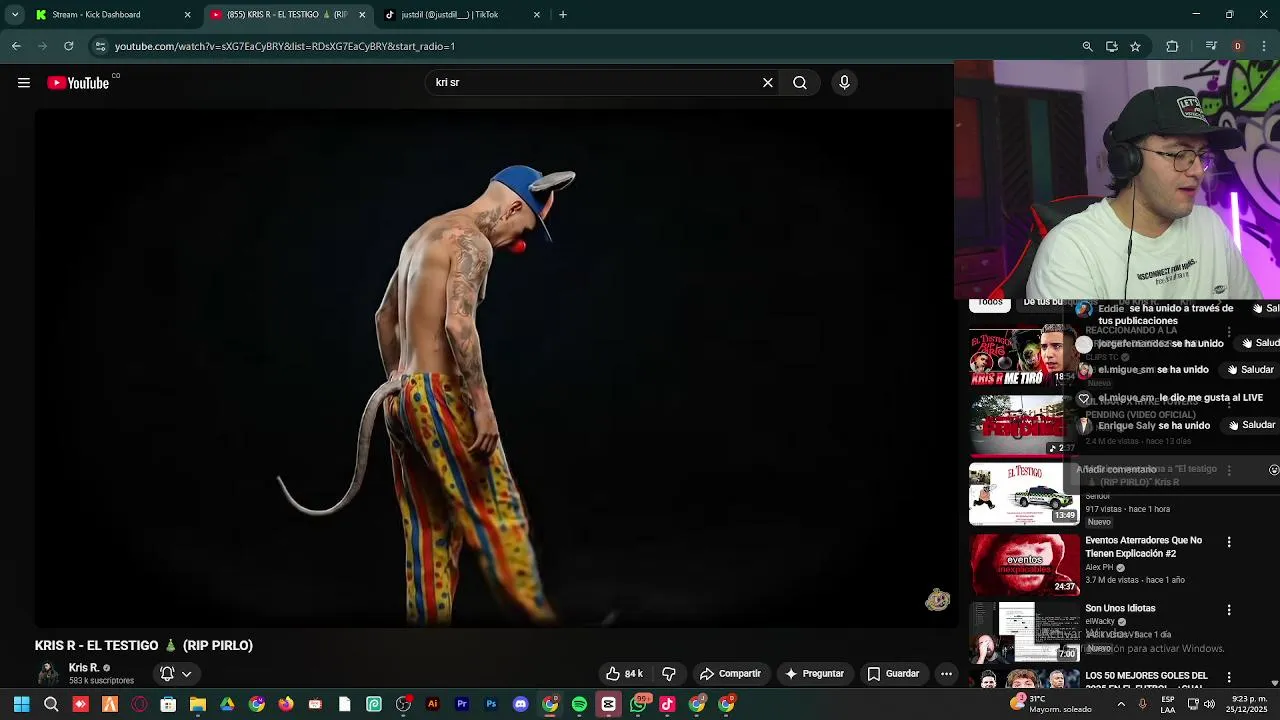Open a new browser tab
This screenshot has width=1280, height=720.
[563, 15]
